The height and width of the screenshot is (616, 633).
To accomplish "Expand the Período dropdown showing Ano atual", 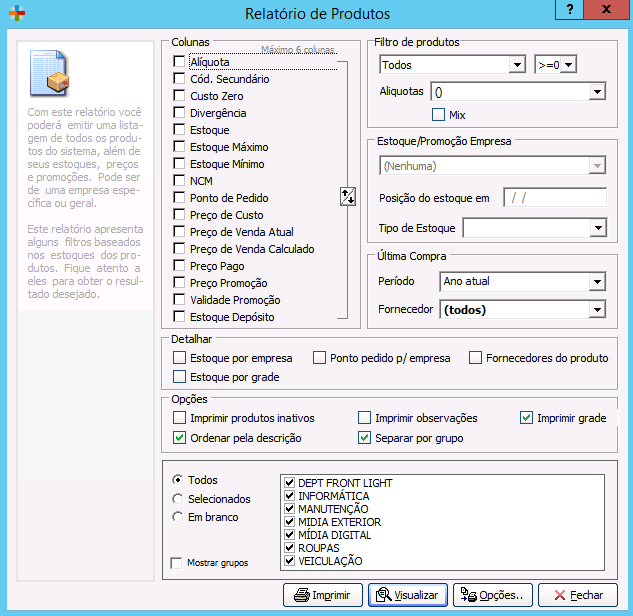I will tap(598, 282).
